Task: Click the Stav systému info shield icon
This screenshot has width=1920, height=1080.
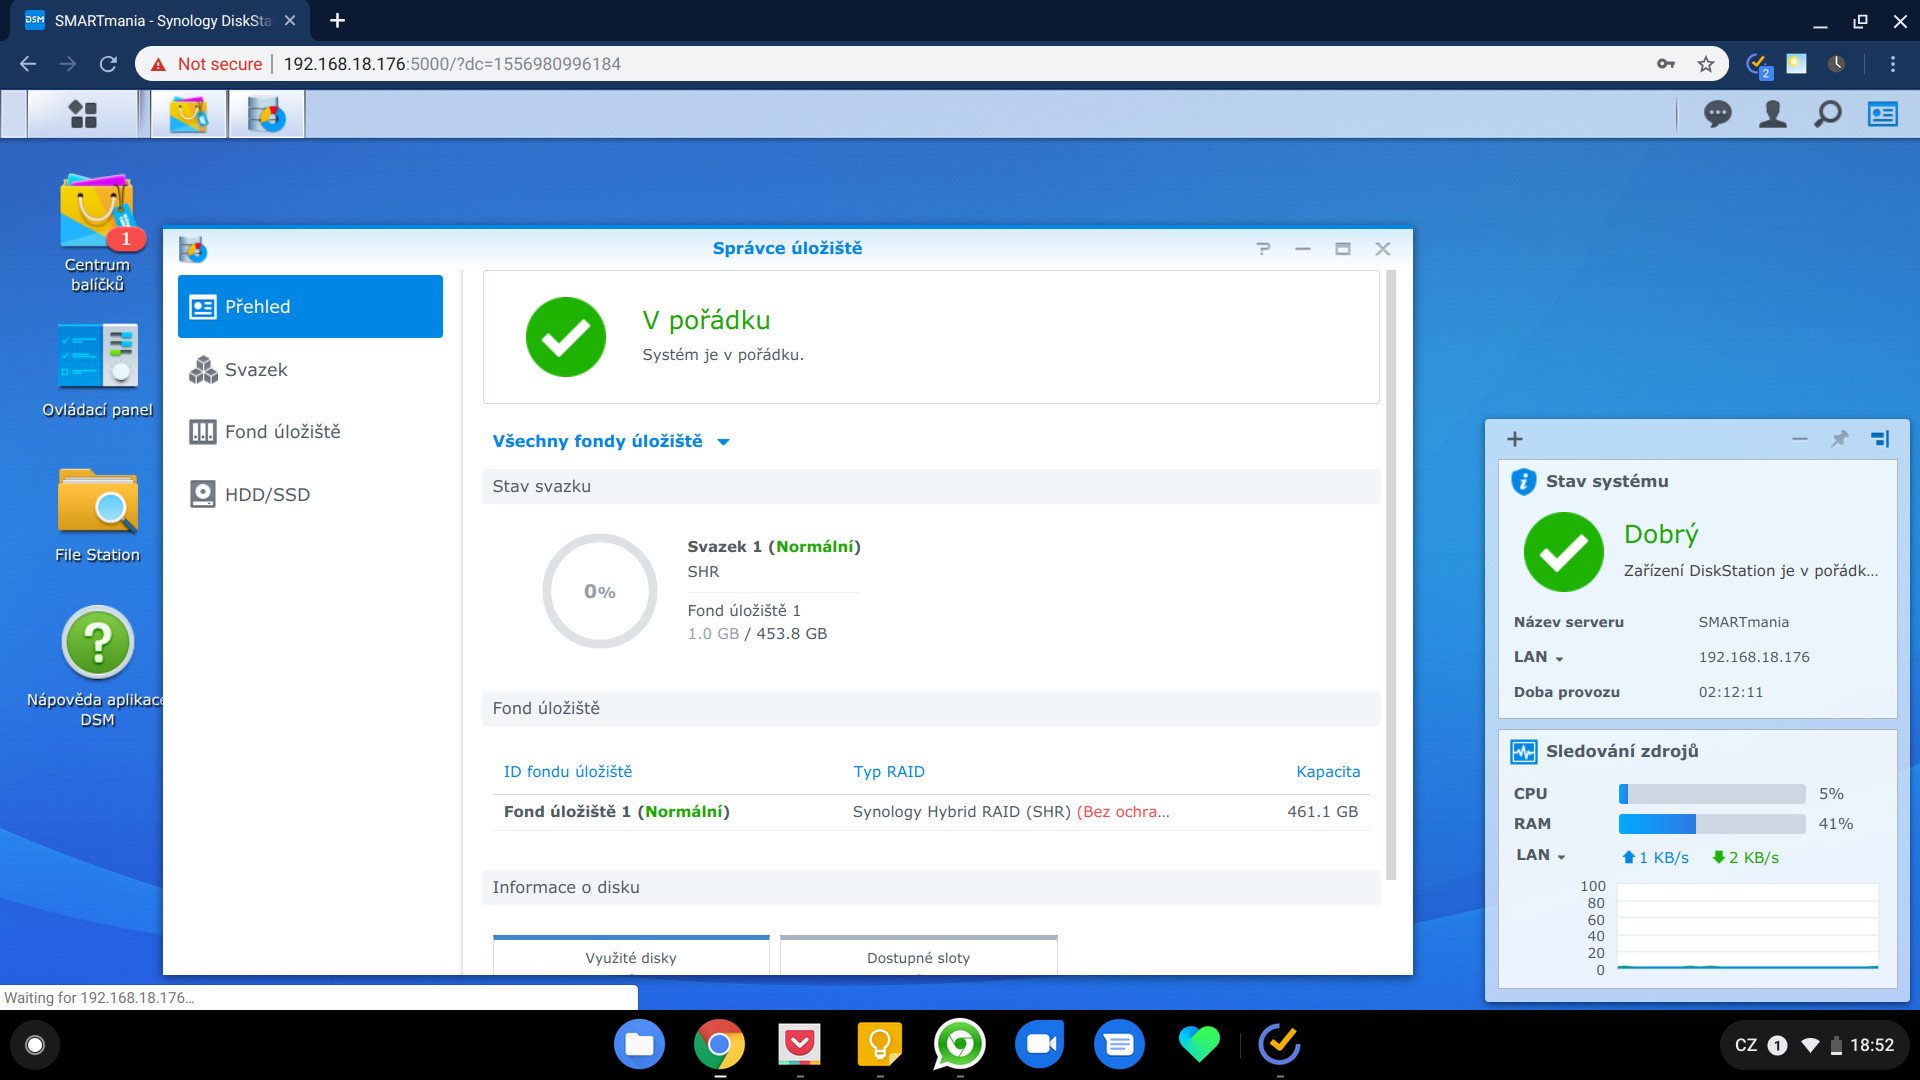Action: pos(1523,481)
